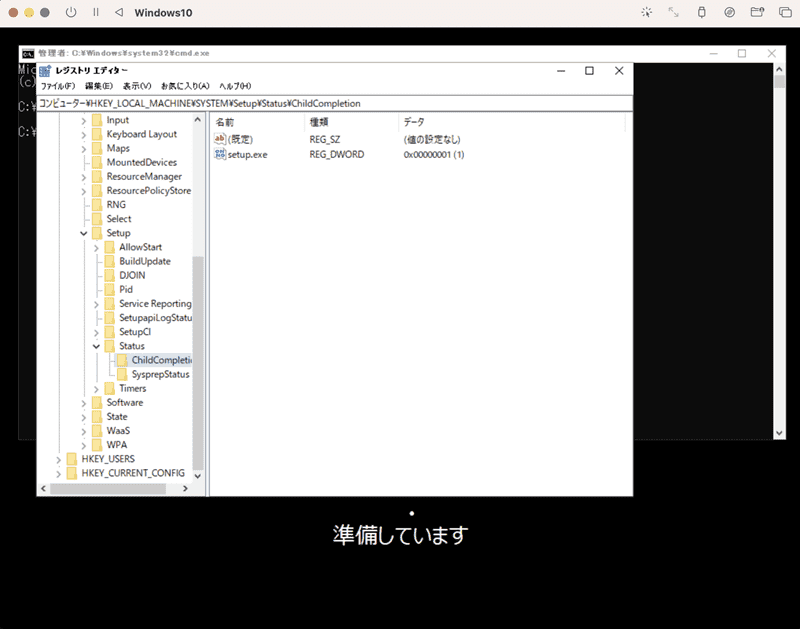This screenshot has height=629, width=800.
Task: Collapse the Status key
Action: (96, 346)
